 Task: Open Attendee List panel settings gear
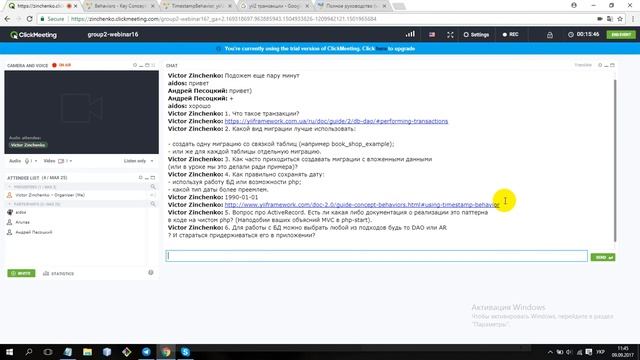pos(140,178)
